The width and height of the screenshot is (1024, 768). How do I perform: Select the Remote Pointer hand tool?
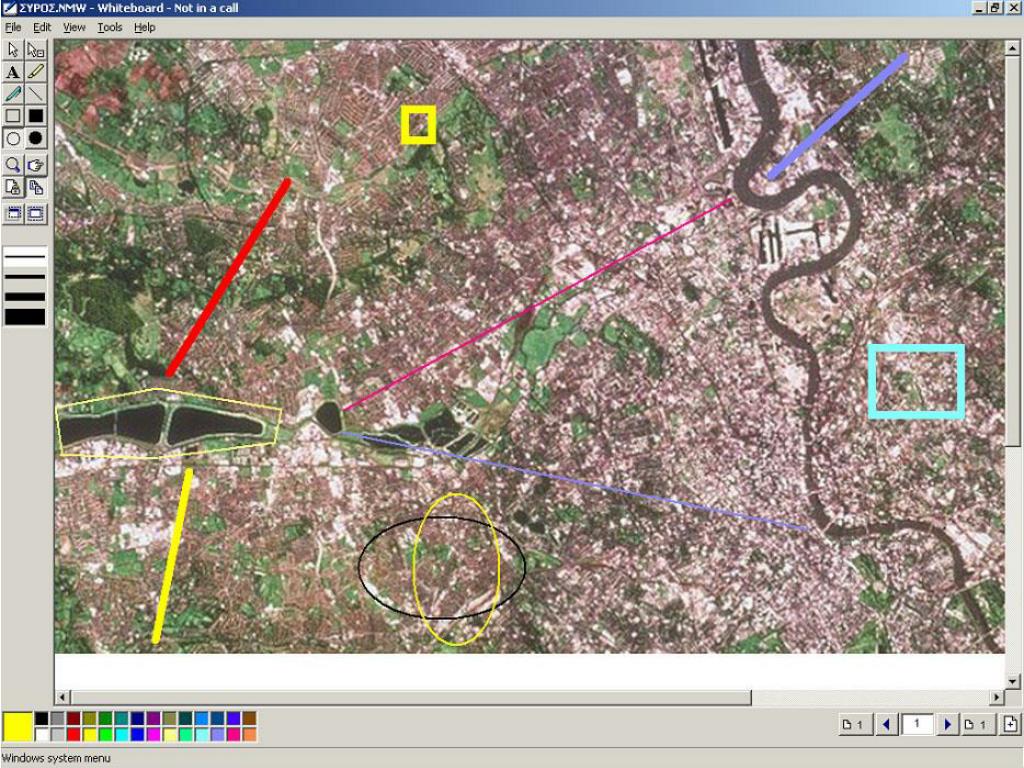tap(35, 165)
